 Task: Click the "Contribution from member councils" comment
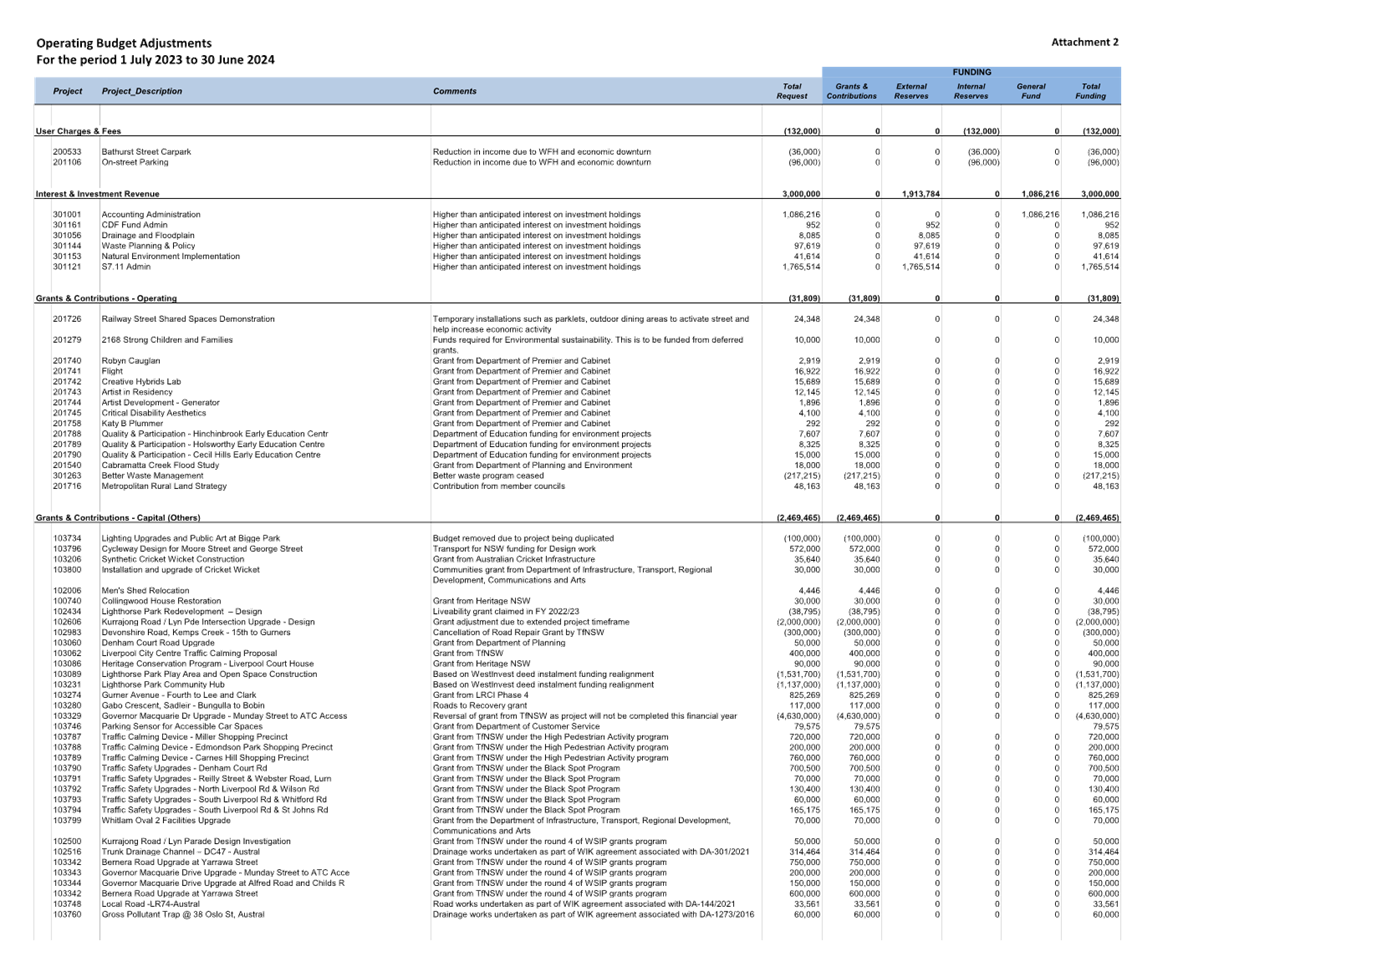[x=499, y=486]
